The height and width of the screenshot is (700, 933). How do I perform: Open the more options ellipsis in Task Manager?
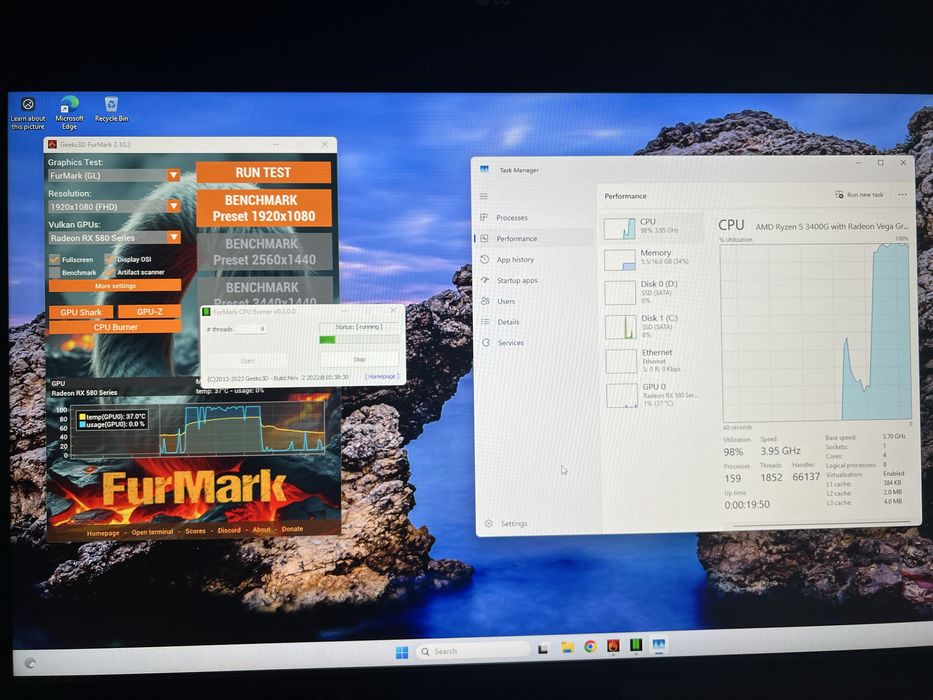pos(902,195)
